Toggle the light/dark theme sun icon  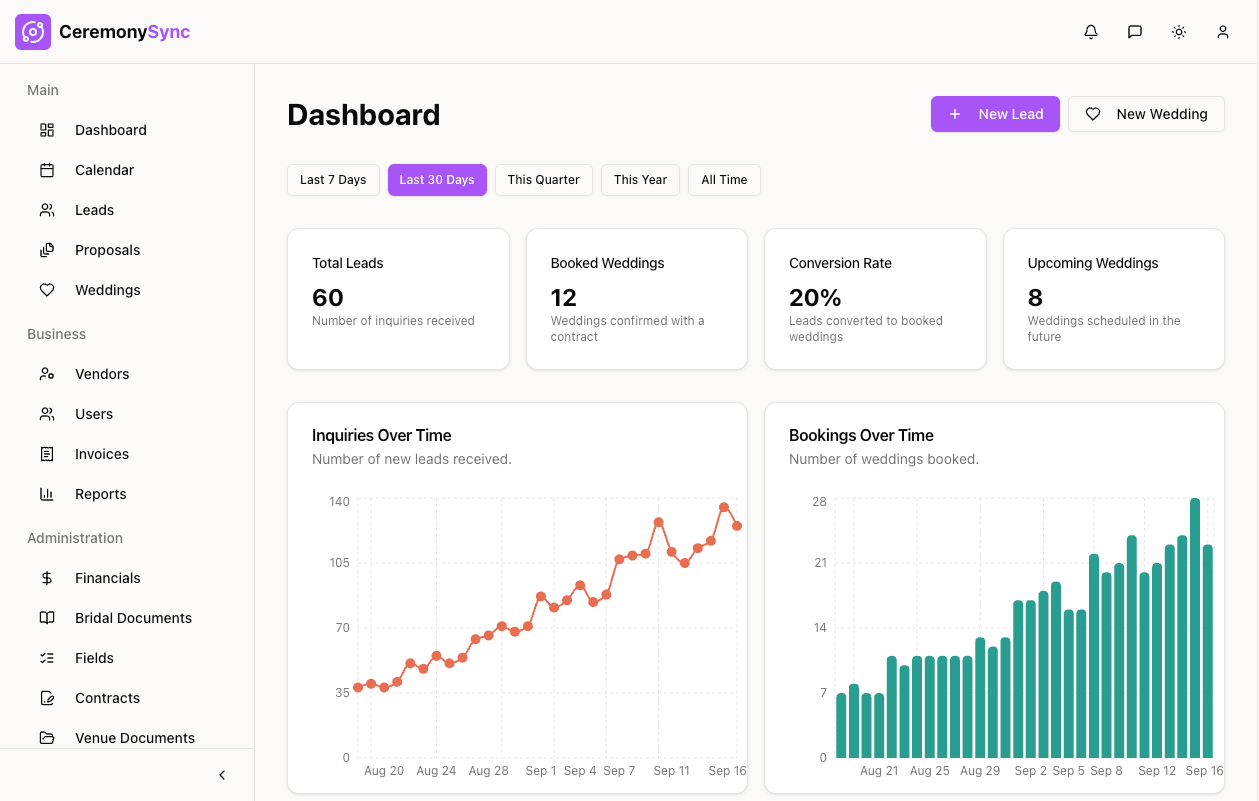pos(1178,31)
